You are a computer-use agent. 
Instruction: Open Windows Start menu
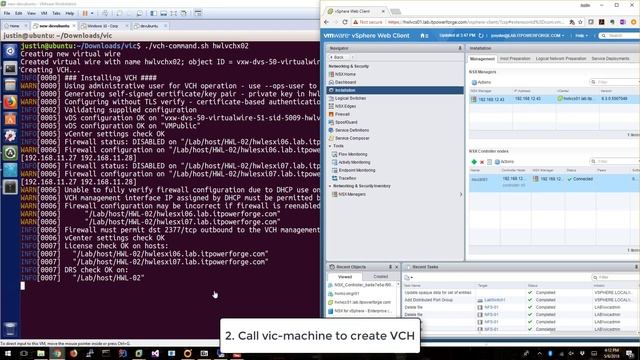[x=7, y=353]
